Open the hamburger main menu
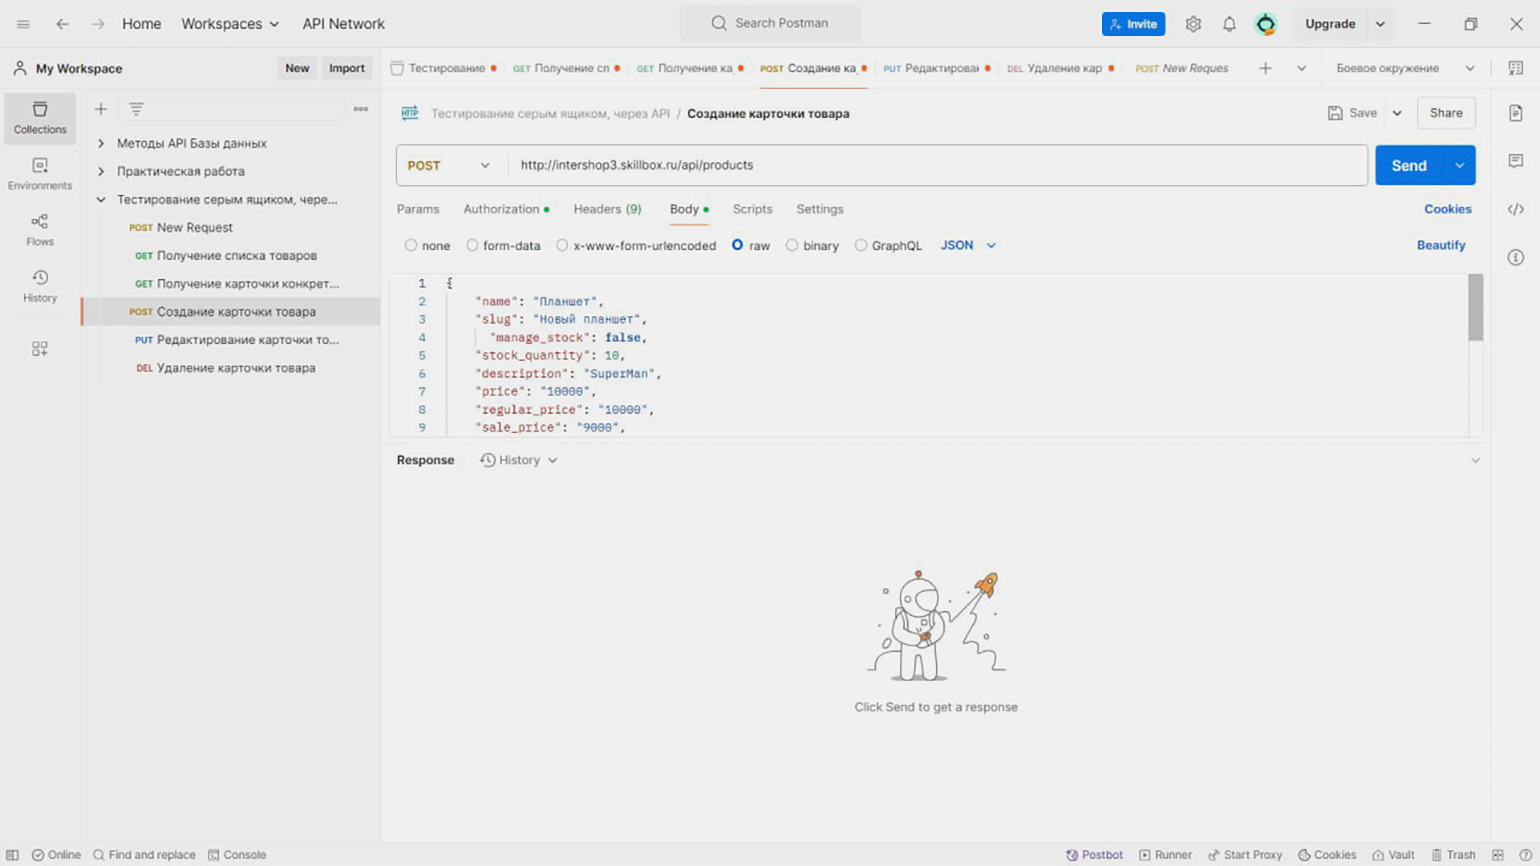1540x866 pixels. click(x=23, y=24)
